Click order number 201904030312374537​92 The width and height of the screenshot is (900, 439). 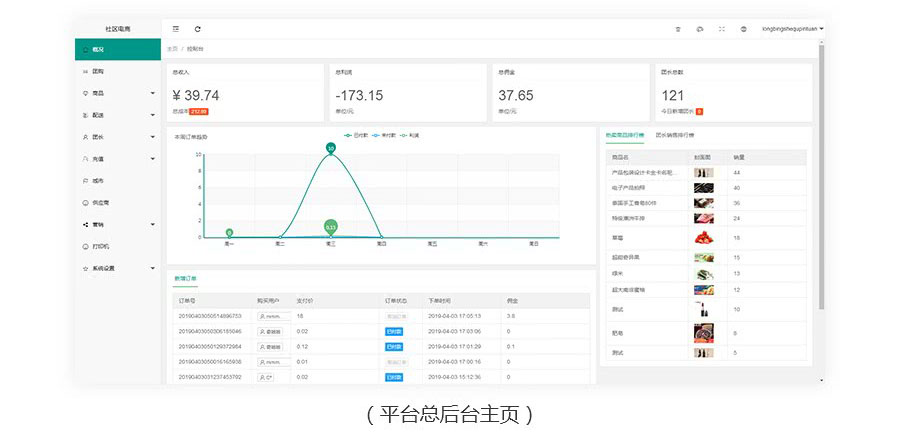click(210, 378)
